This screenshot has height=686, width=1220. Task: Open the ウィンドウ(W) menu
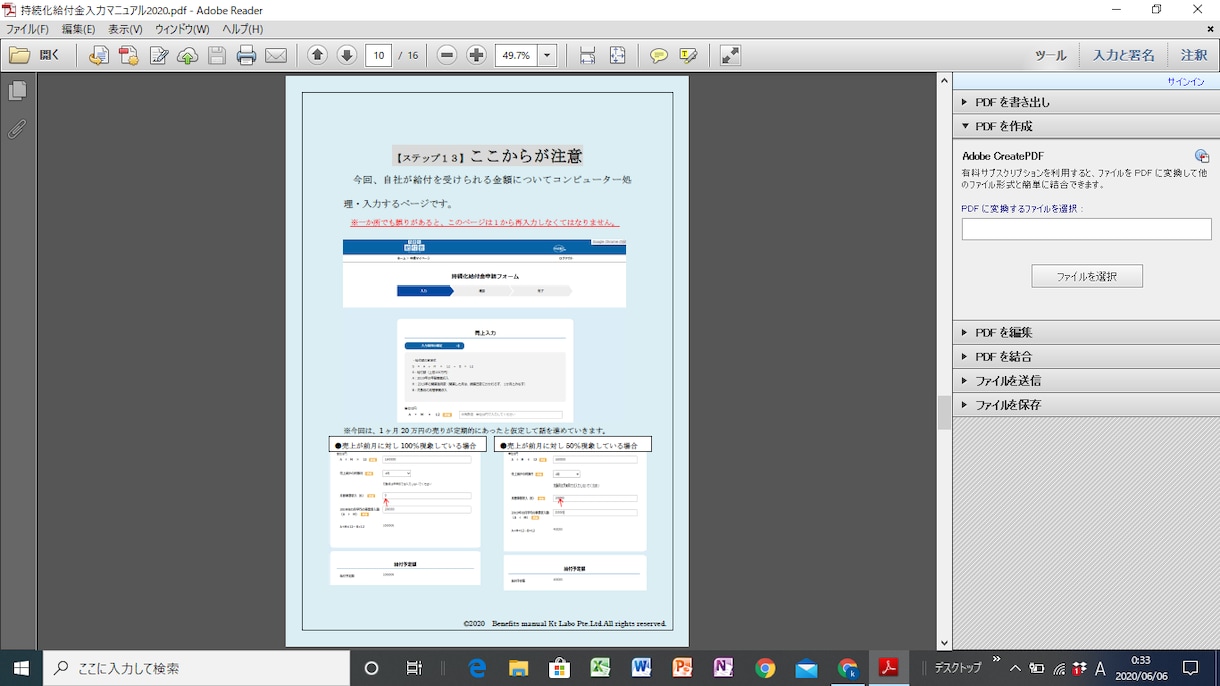click(182, 30)
